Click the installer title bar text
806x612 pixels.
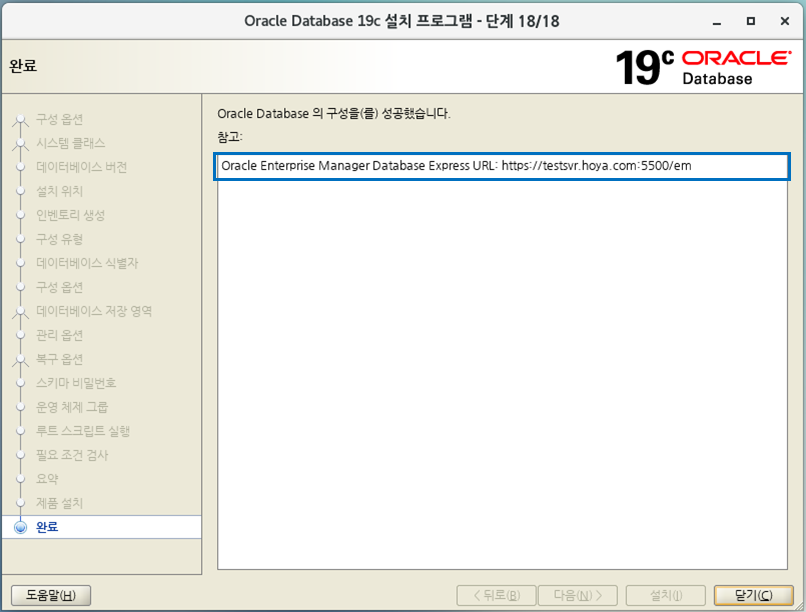pos(401,21)
